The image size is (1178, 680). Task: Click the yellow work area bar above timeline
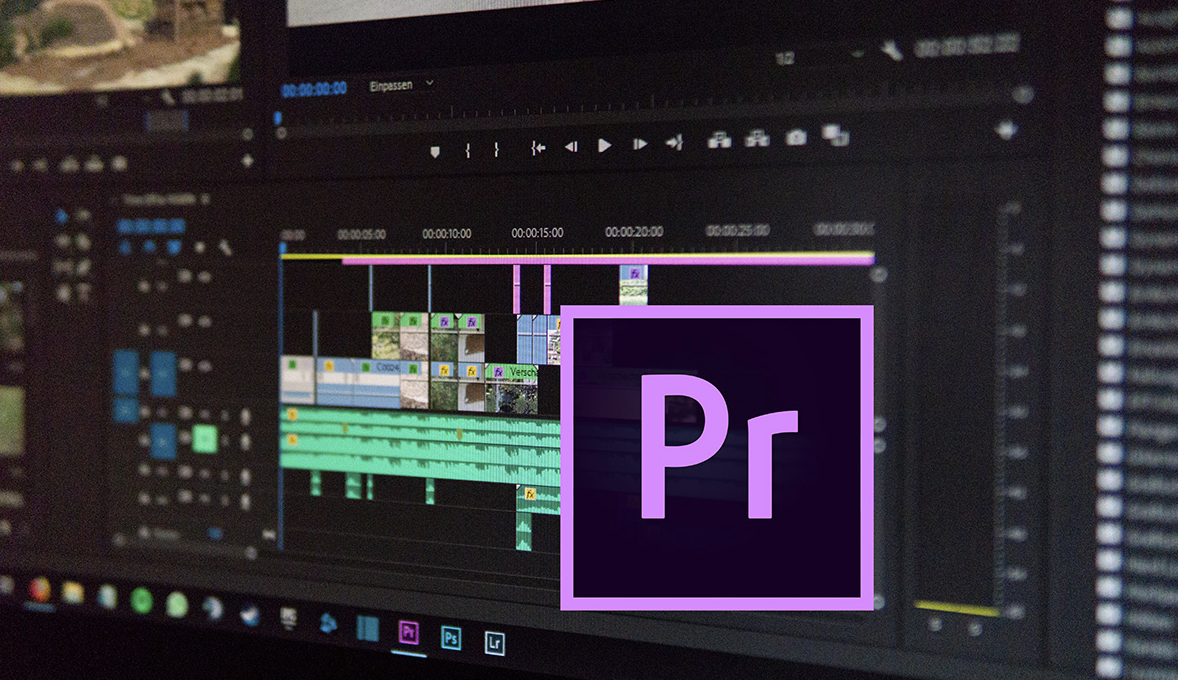(577, 255)
